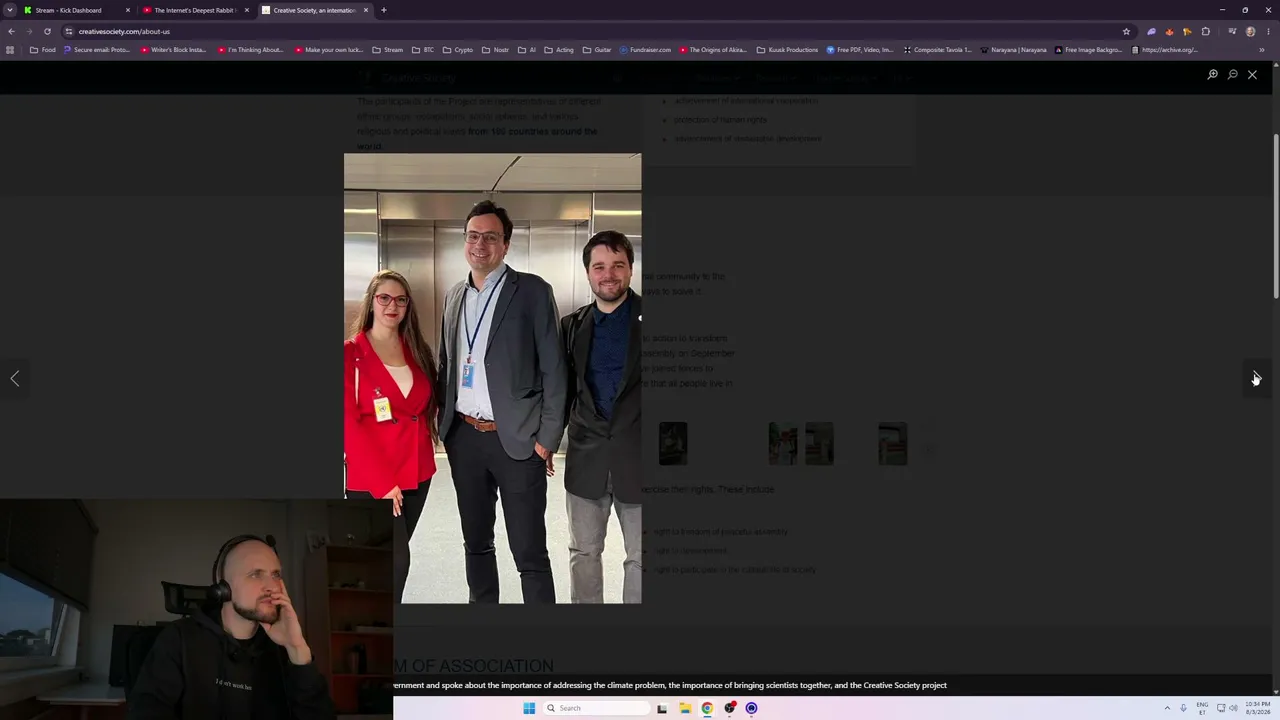Viewport: 1280px width, 720px height.
Task: Click the page vertical scrollbar
Action: click(1275, 215)
